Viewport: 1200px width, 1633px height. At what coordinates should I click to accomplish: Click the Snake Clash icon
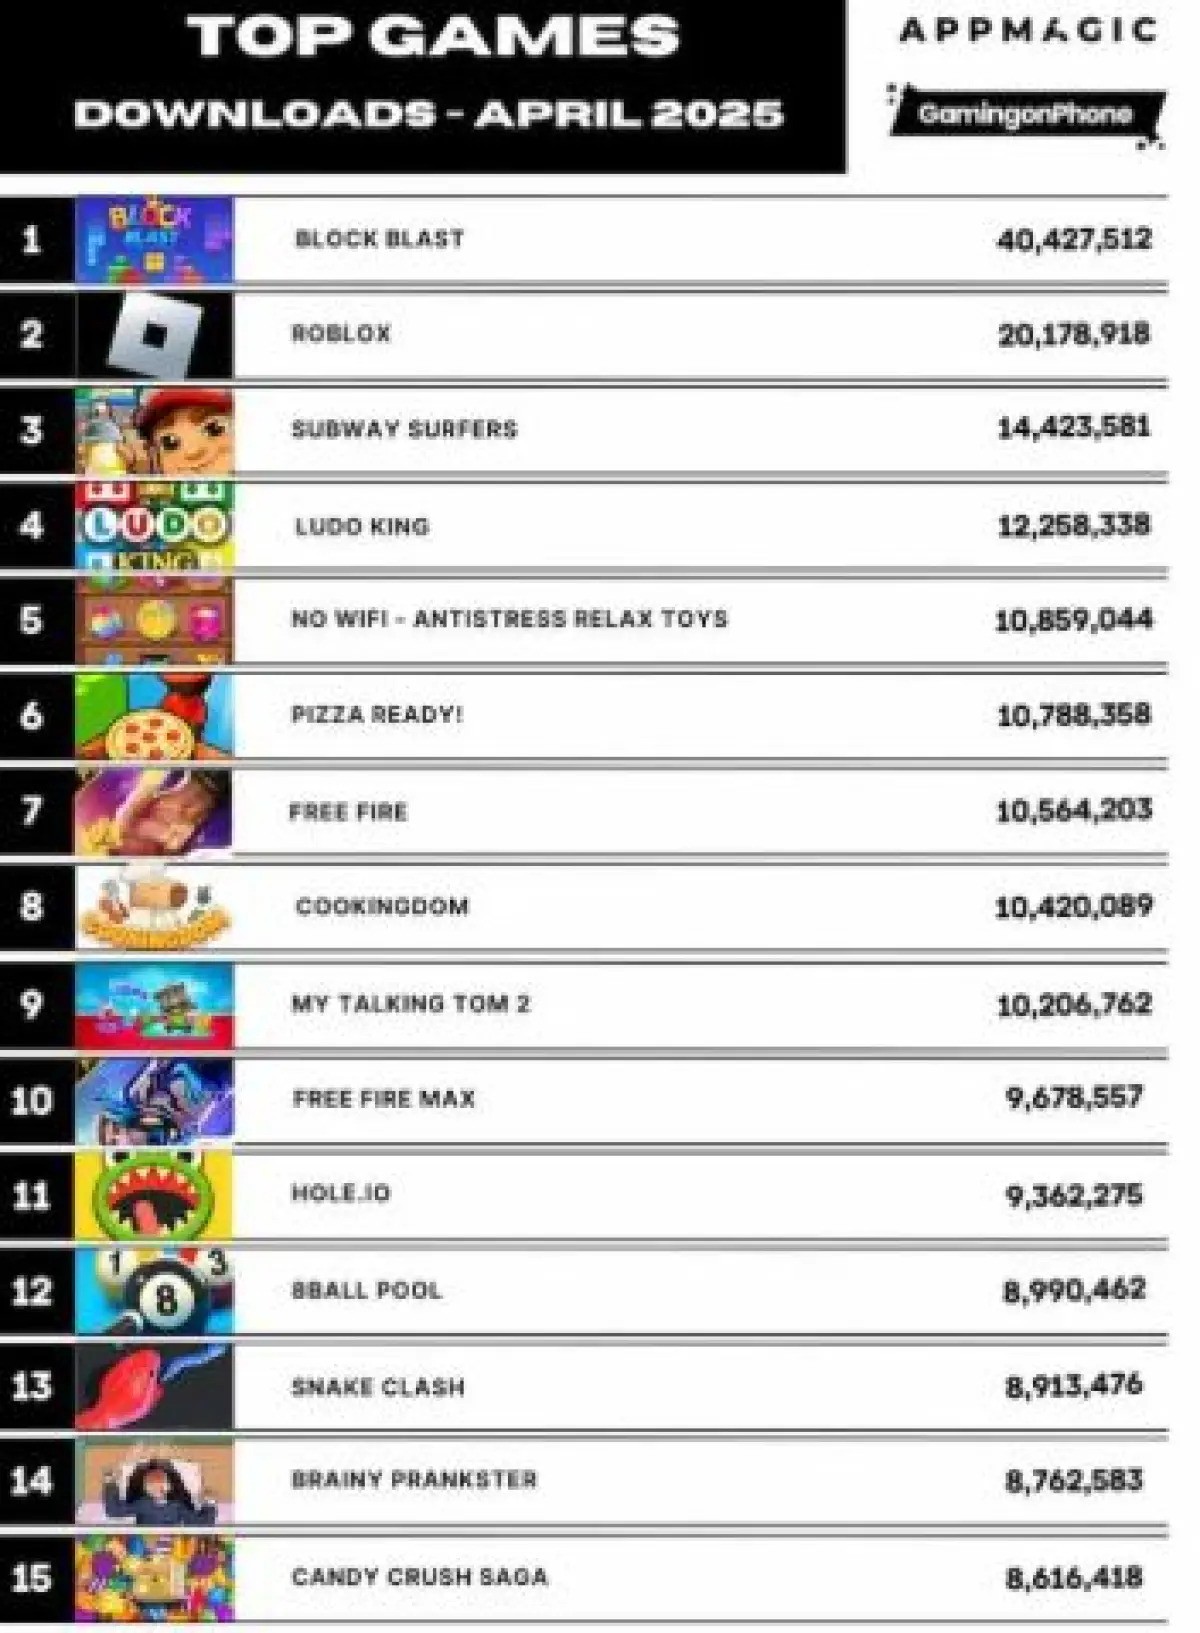pos(154,1387)
